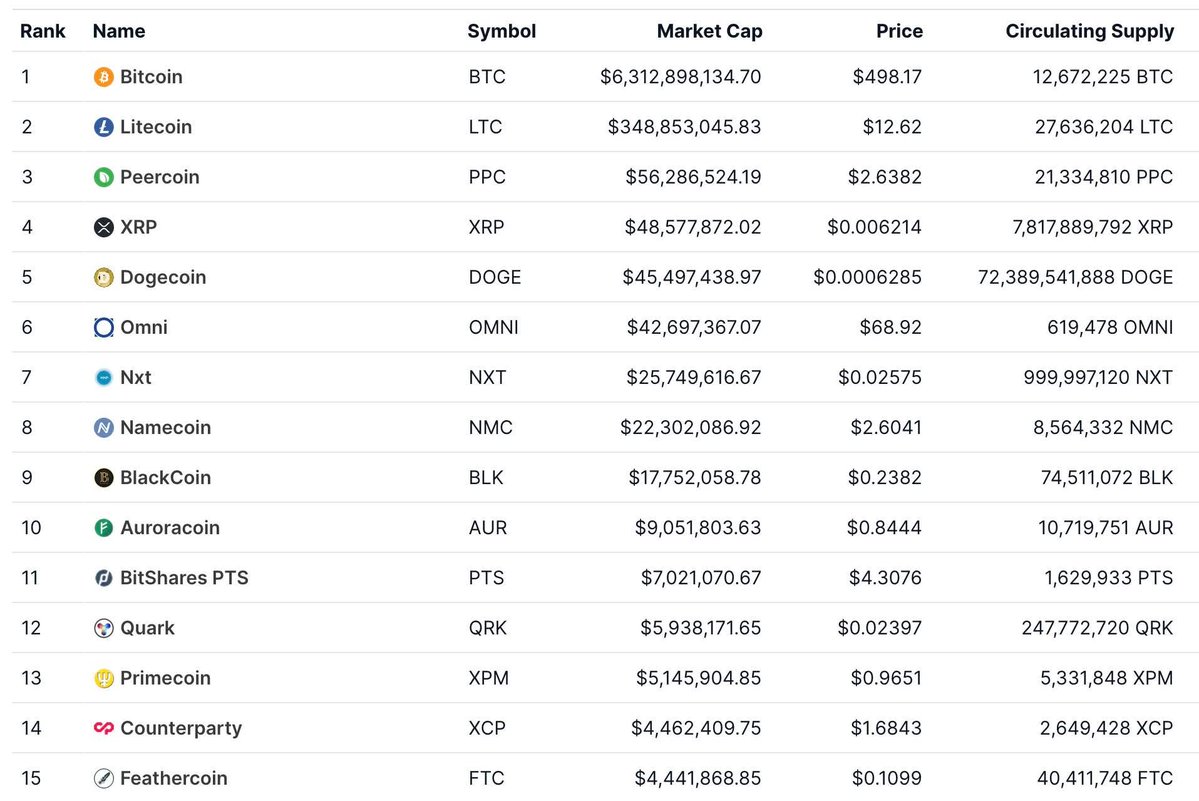Click the orange Bitcoin logo icon
1199x801 pixels.
(x=103, y=77)
